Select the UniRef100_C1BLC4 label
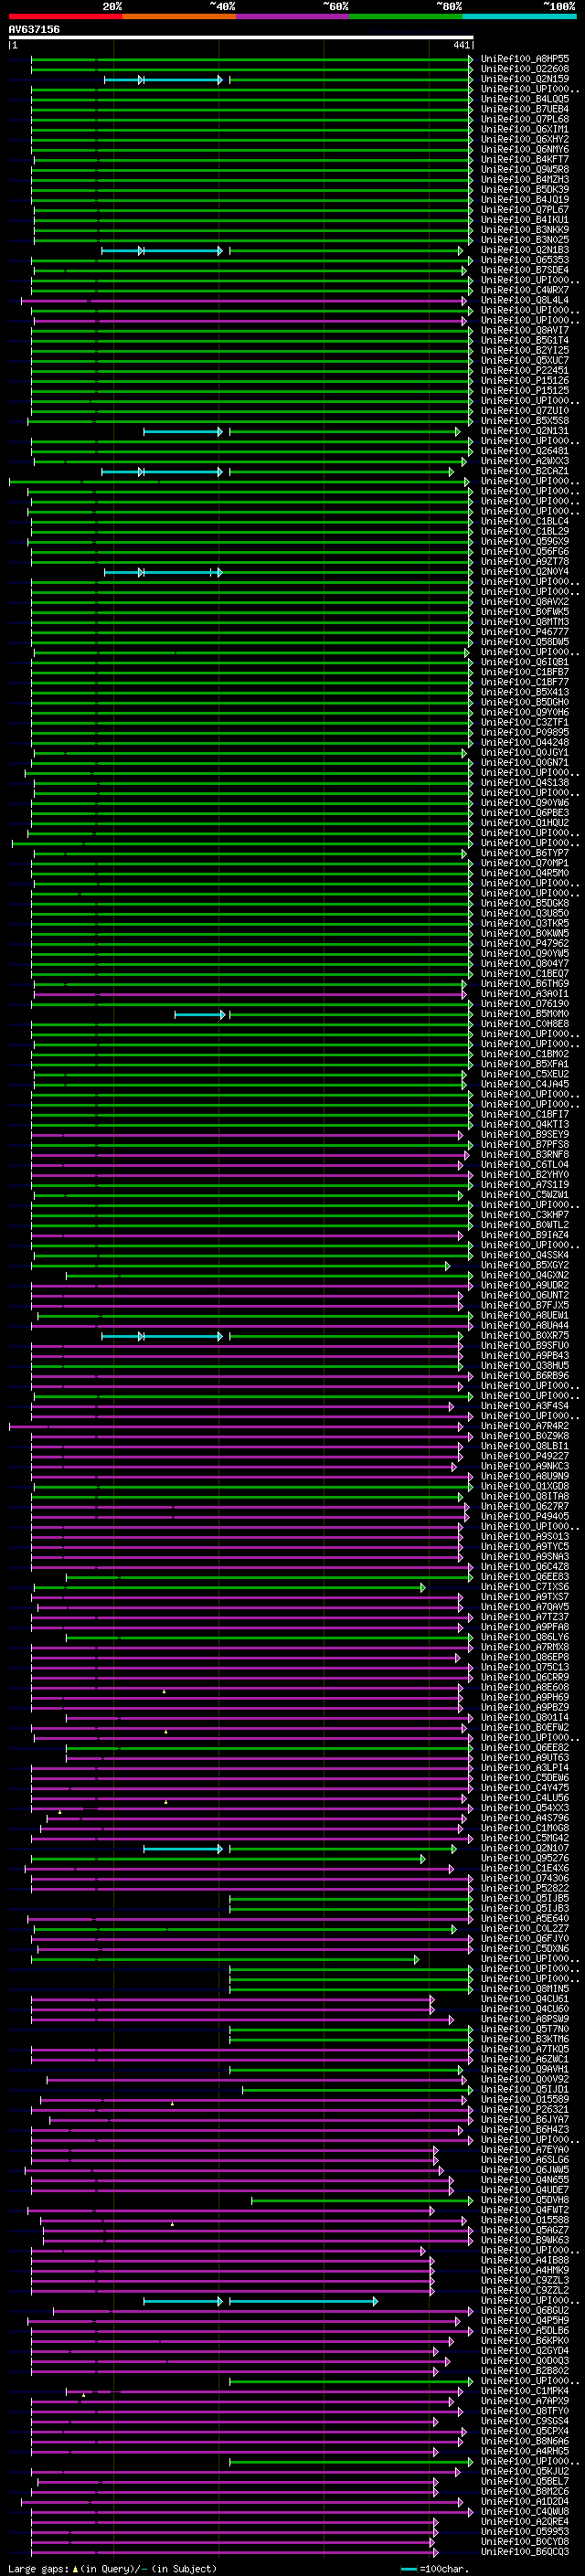 (x=525, y=521)
